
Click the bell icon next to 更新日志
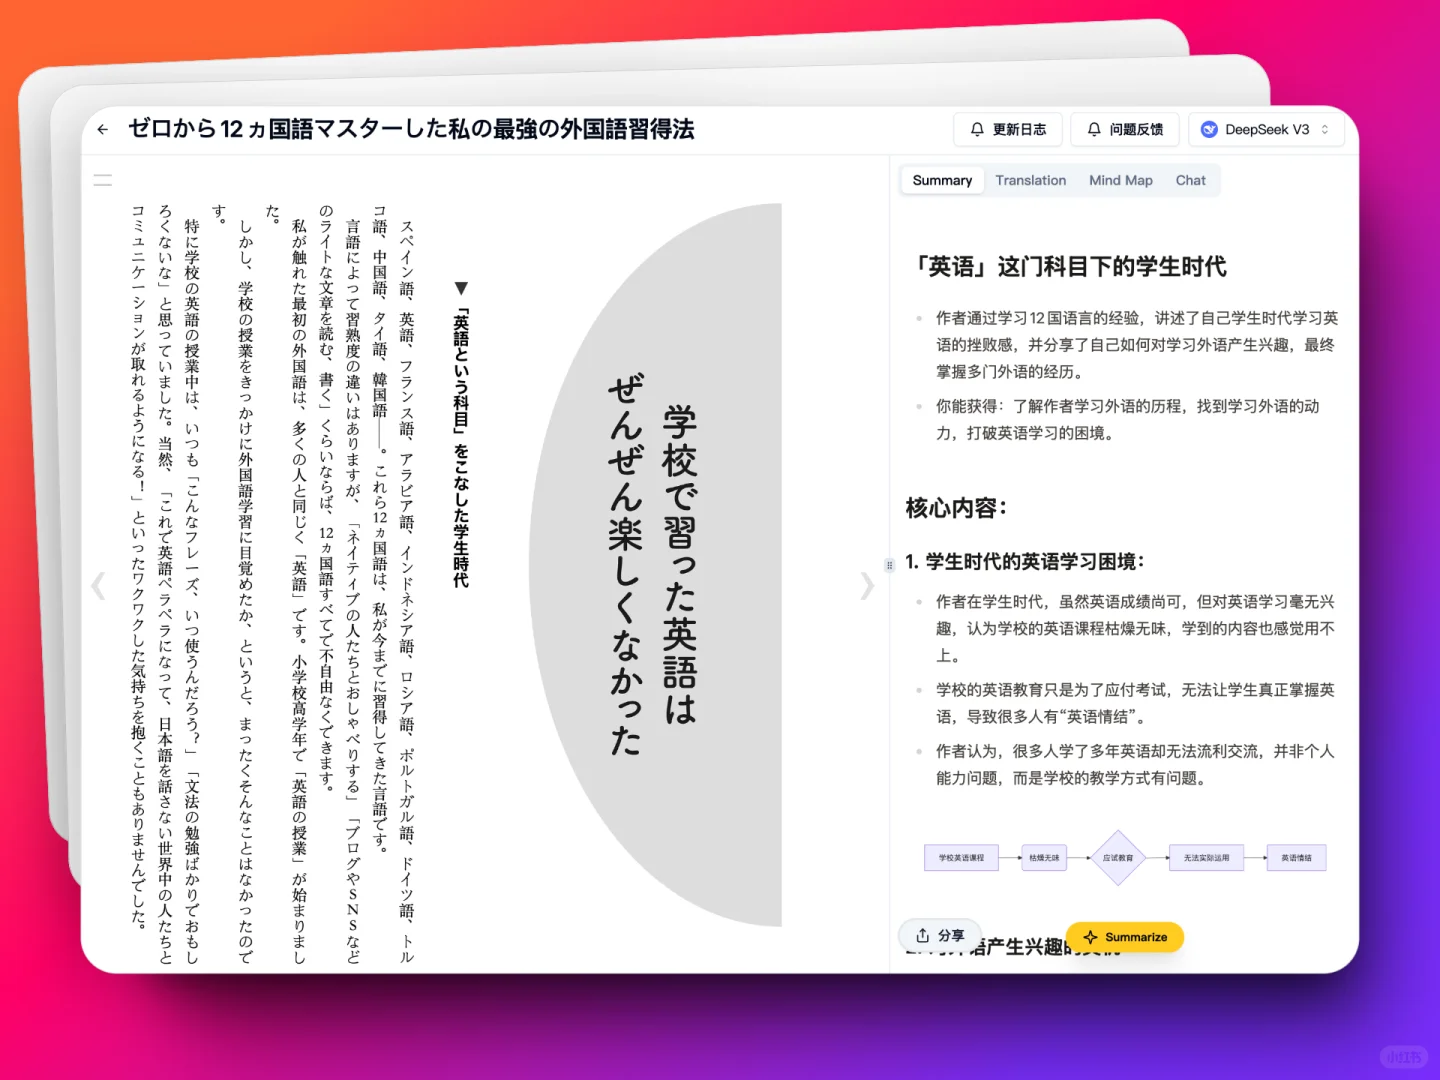coord(978,129)
